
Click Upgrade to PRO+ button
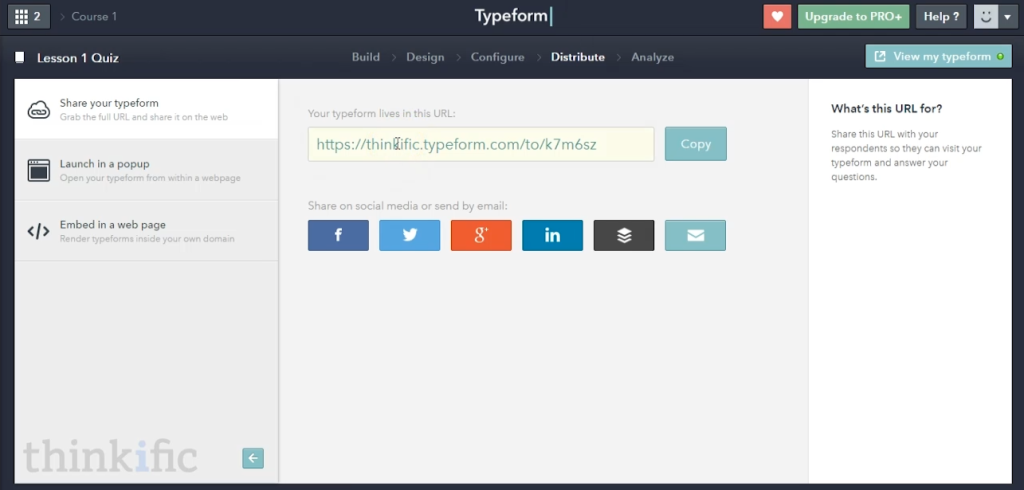click(854, 17)
